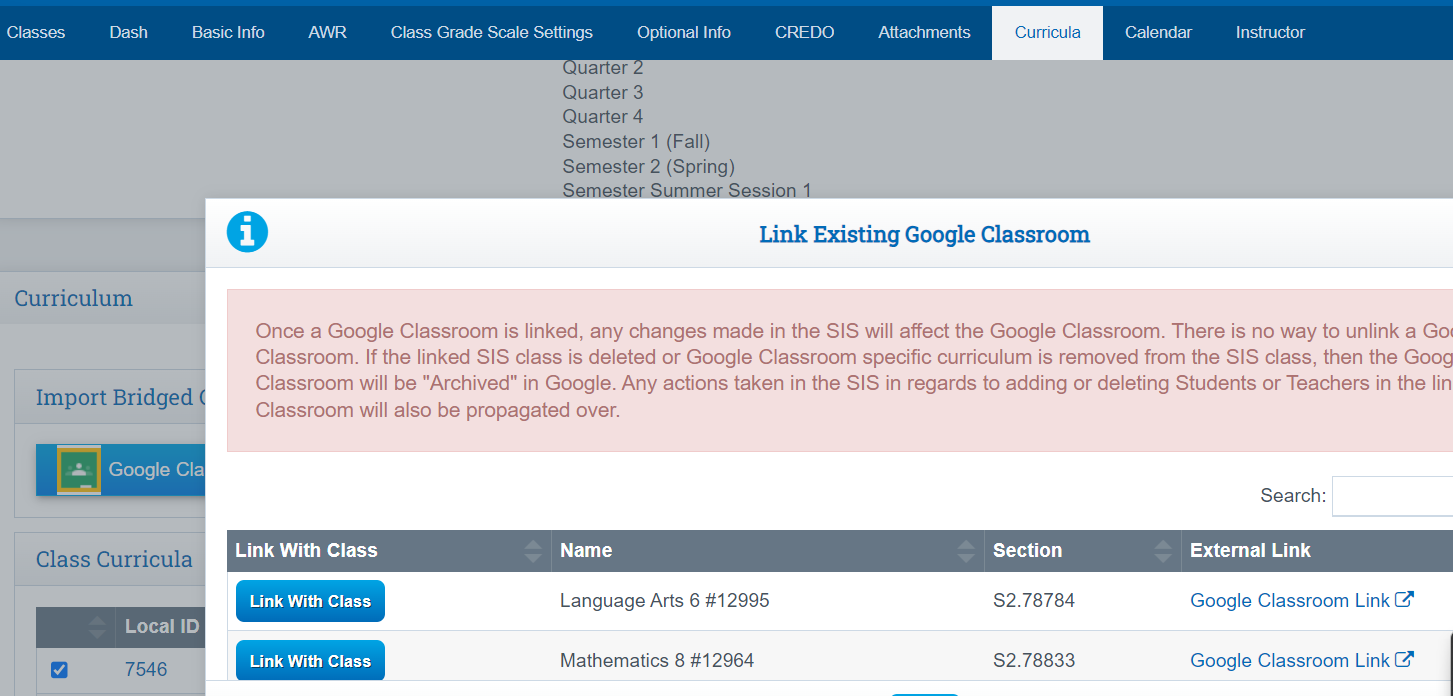Click the Google Classroom import button
Screen dimensions: 1453x696
click(121, 470)
